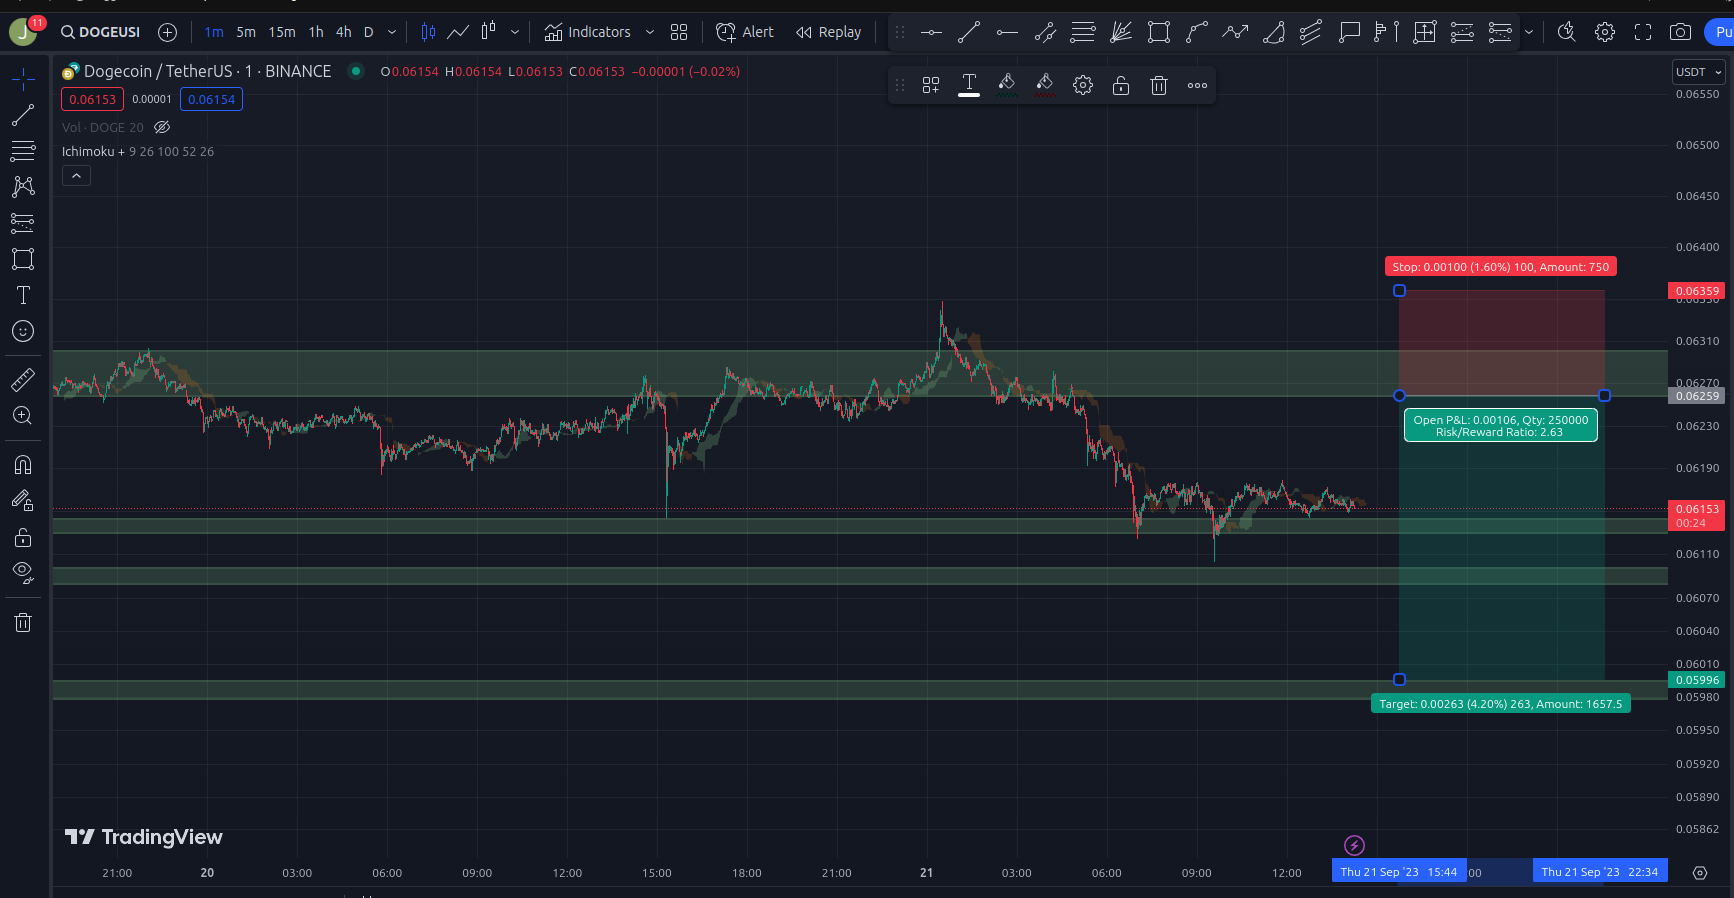
Task: Open the drawing templates icon in floating toolbar
Action: click(931, 85)
